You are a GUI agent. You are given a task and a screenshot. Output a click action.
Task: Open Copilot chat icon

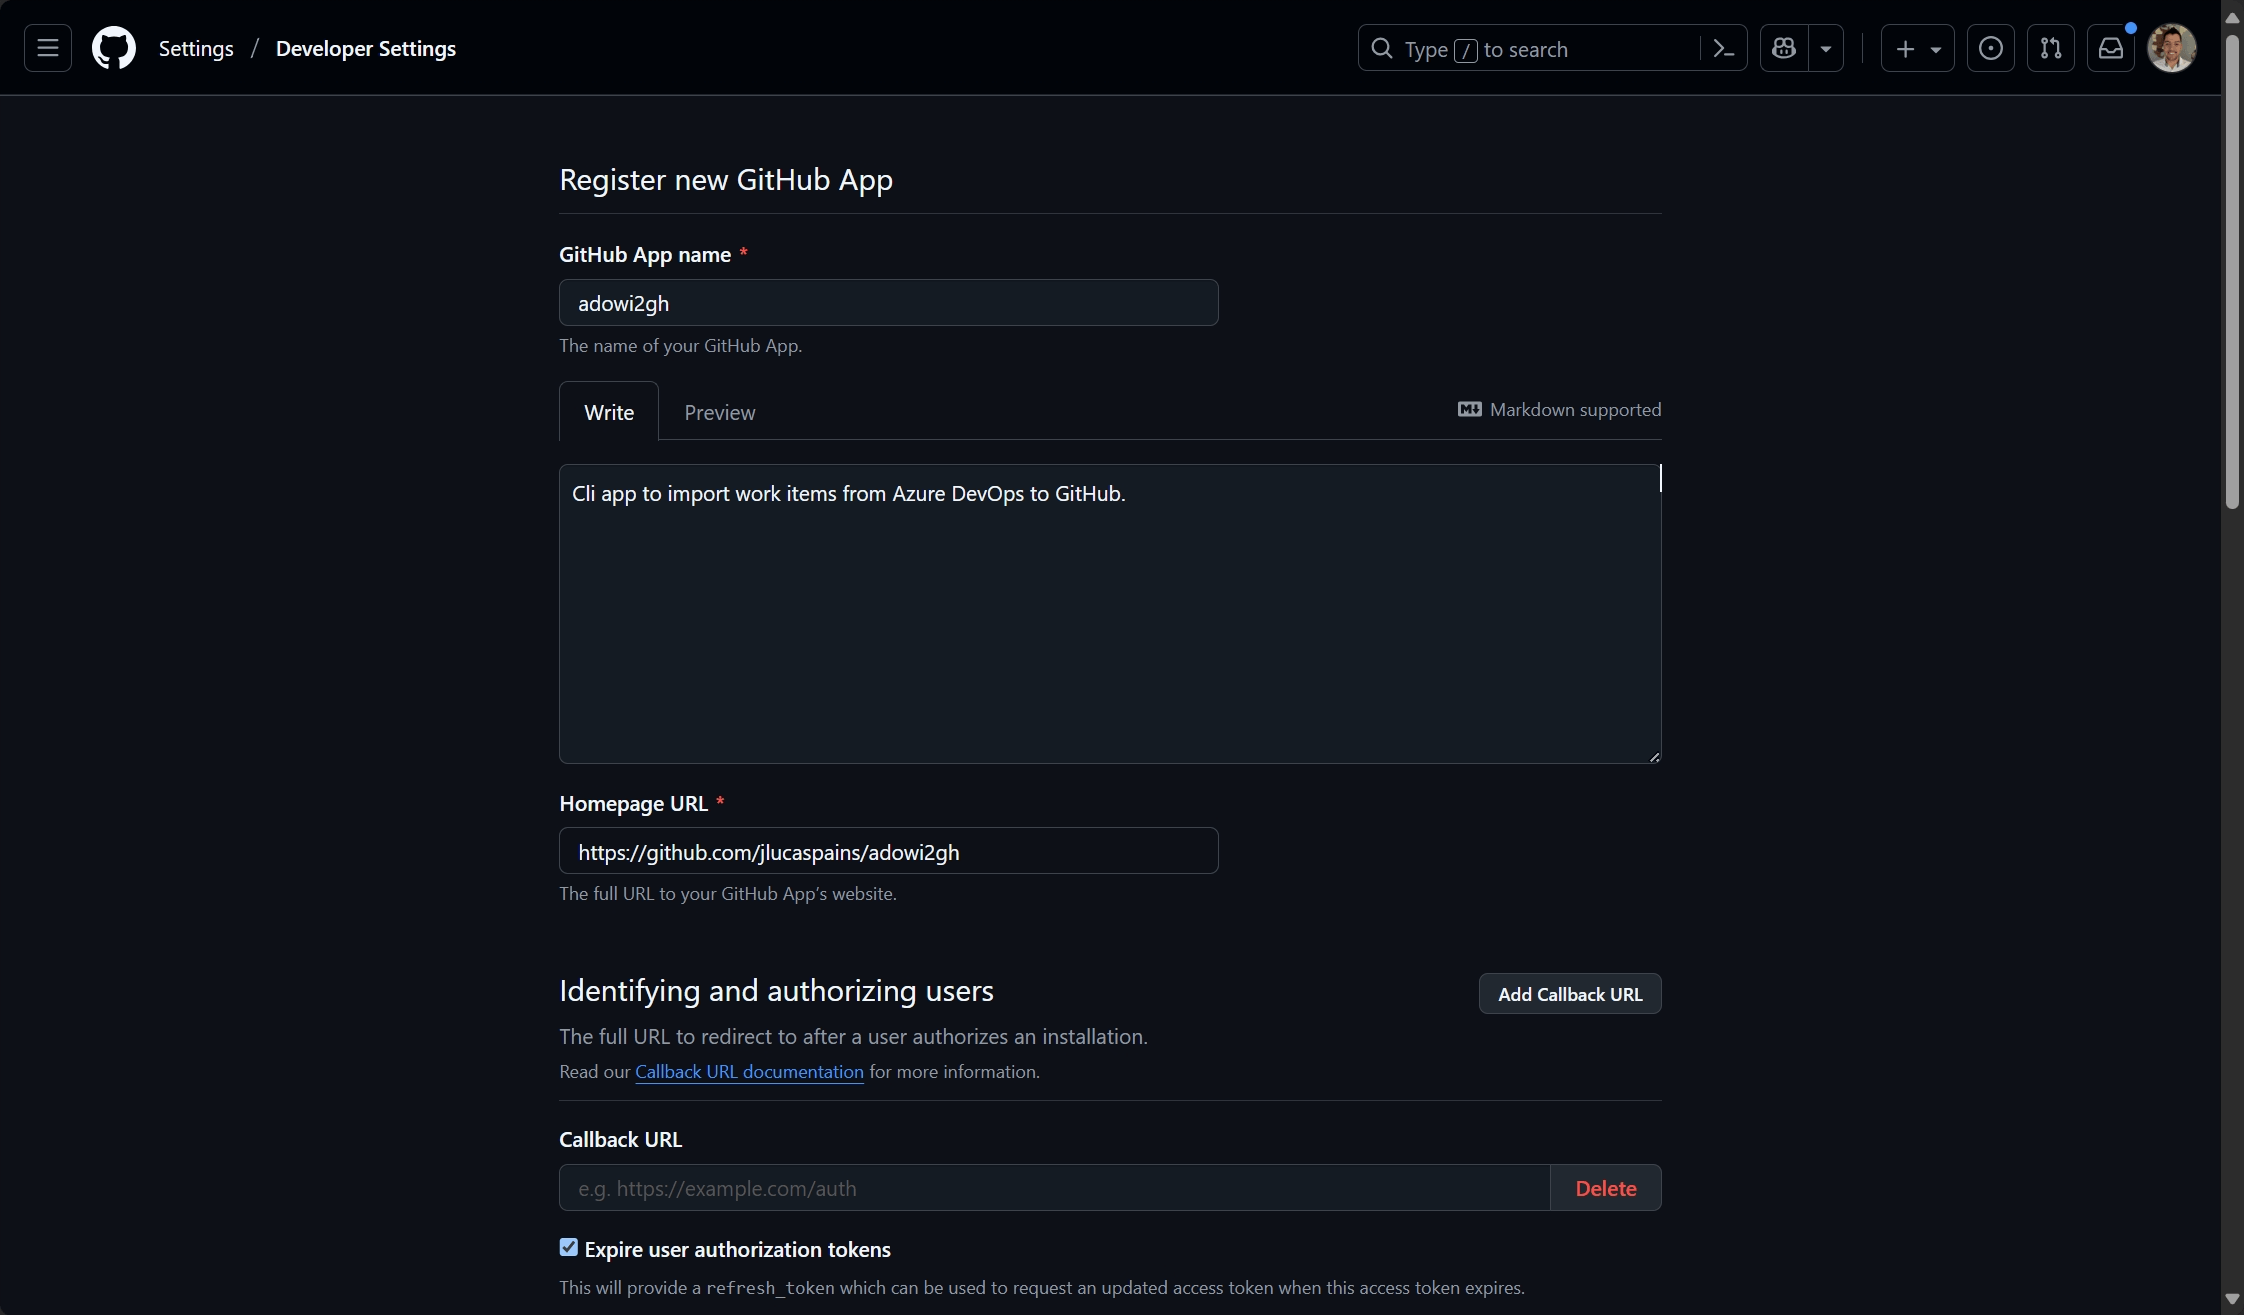[x=1784, y=48]
